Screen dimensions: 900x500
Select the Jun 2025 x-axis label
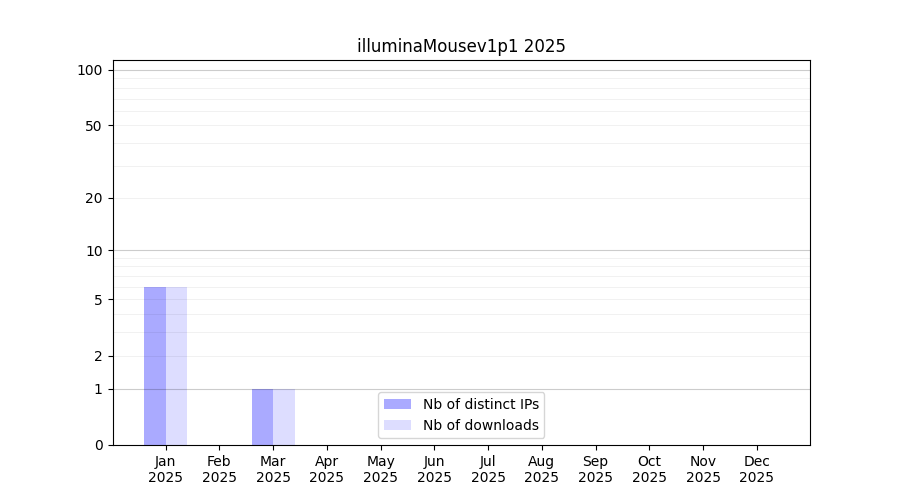[x=434, y=469]
